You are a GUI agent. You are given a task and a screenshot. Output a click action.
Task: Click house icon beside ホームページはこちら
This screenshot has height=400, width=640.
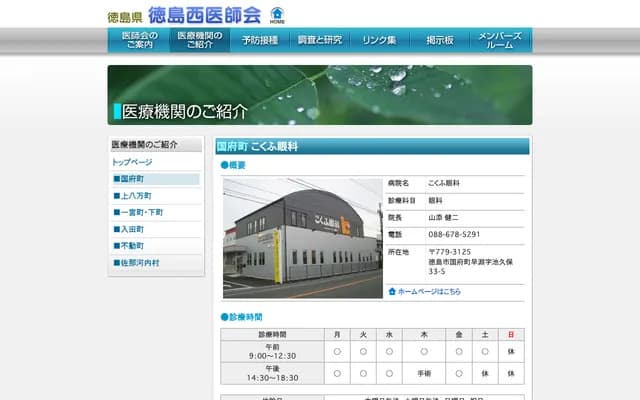click(x=392, y=291)
